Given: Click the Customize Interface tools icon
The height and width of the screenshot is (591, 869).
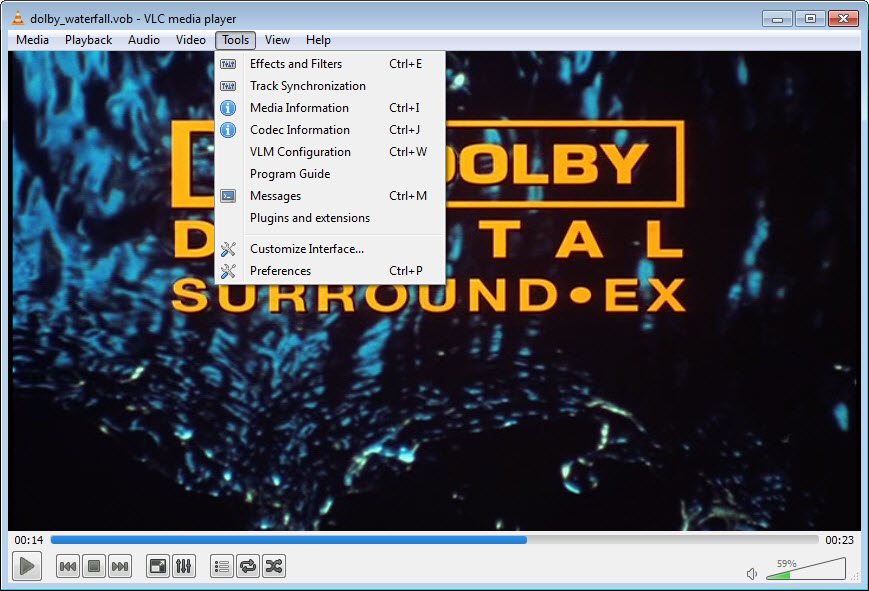Looking at the screenshot, I should 228,249.
